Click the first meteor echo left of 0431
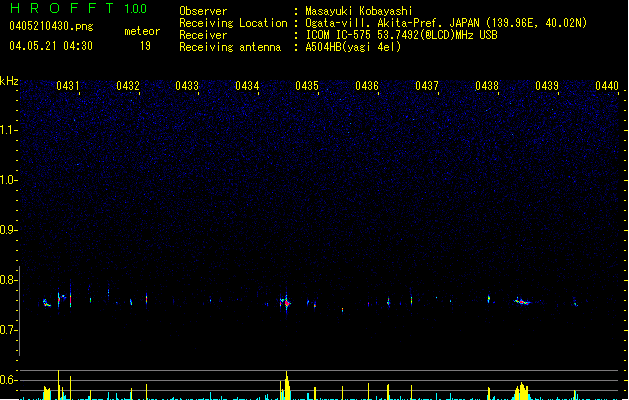This screenshot has height=400, width=629. pos(47,303)
